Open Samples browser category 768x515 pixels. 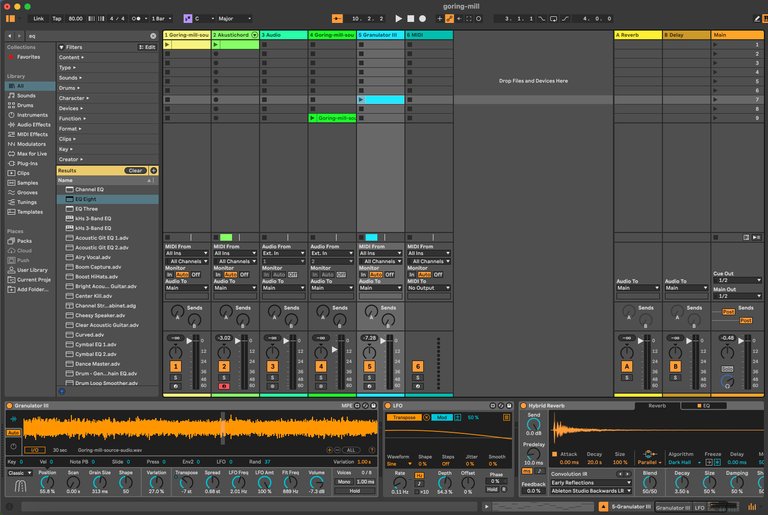pyautogui.click(x=27, y=183)
